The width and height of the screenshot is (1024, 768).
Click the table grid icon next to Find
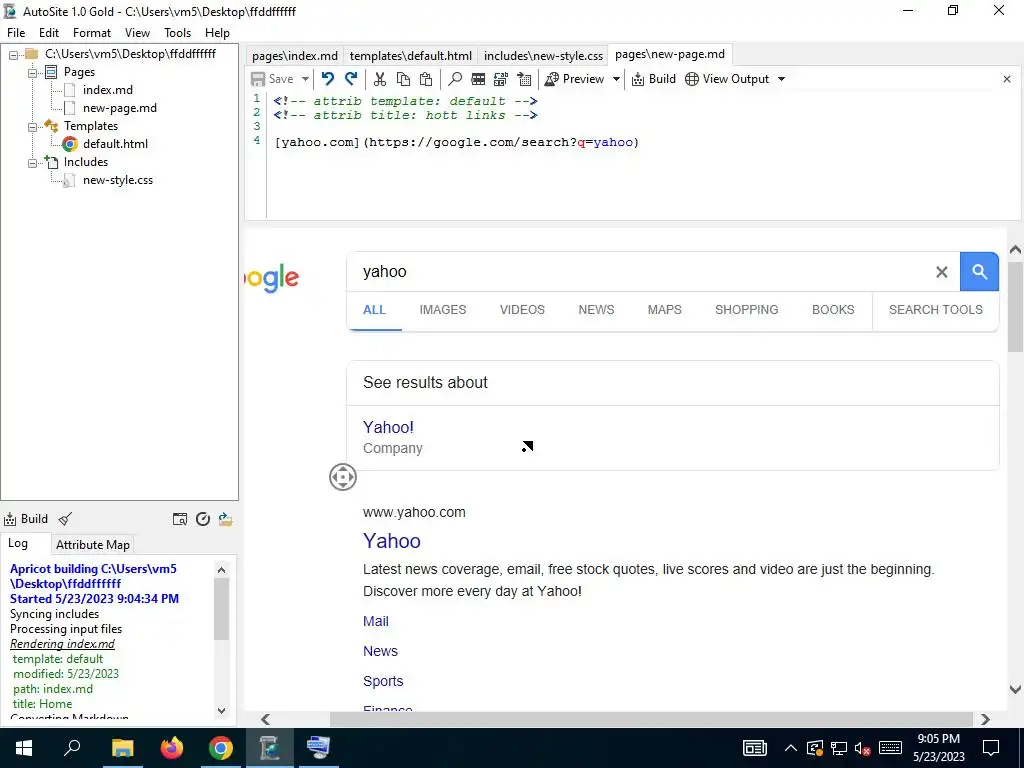coord(478,79)
